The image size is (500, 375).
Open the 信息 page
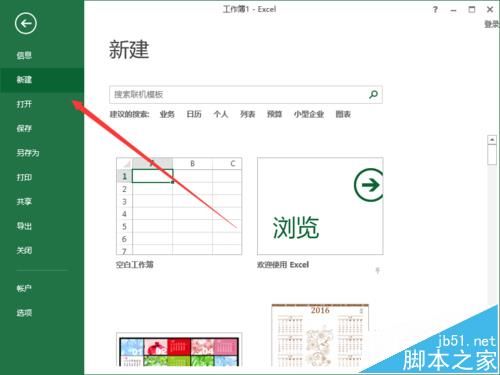[24, 55]
